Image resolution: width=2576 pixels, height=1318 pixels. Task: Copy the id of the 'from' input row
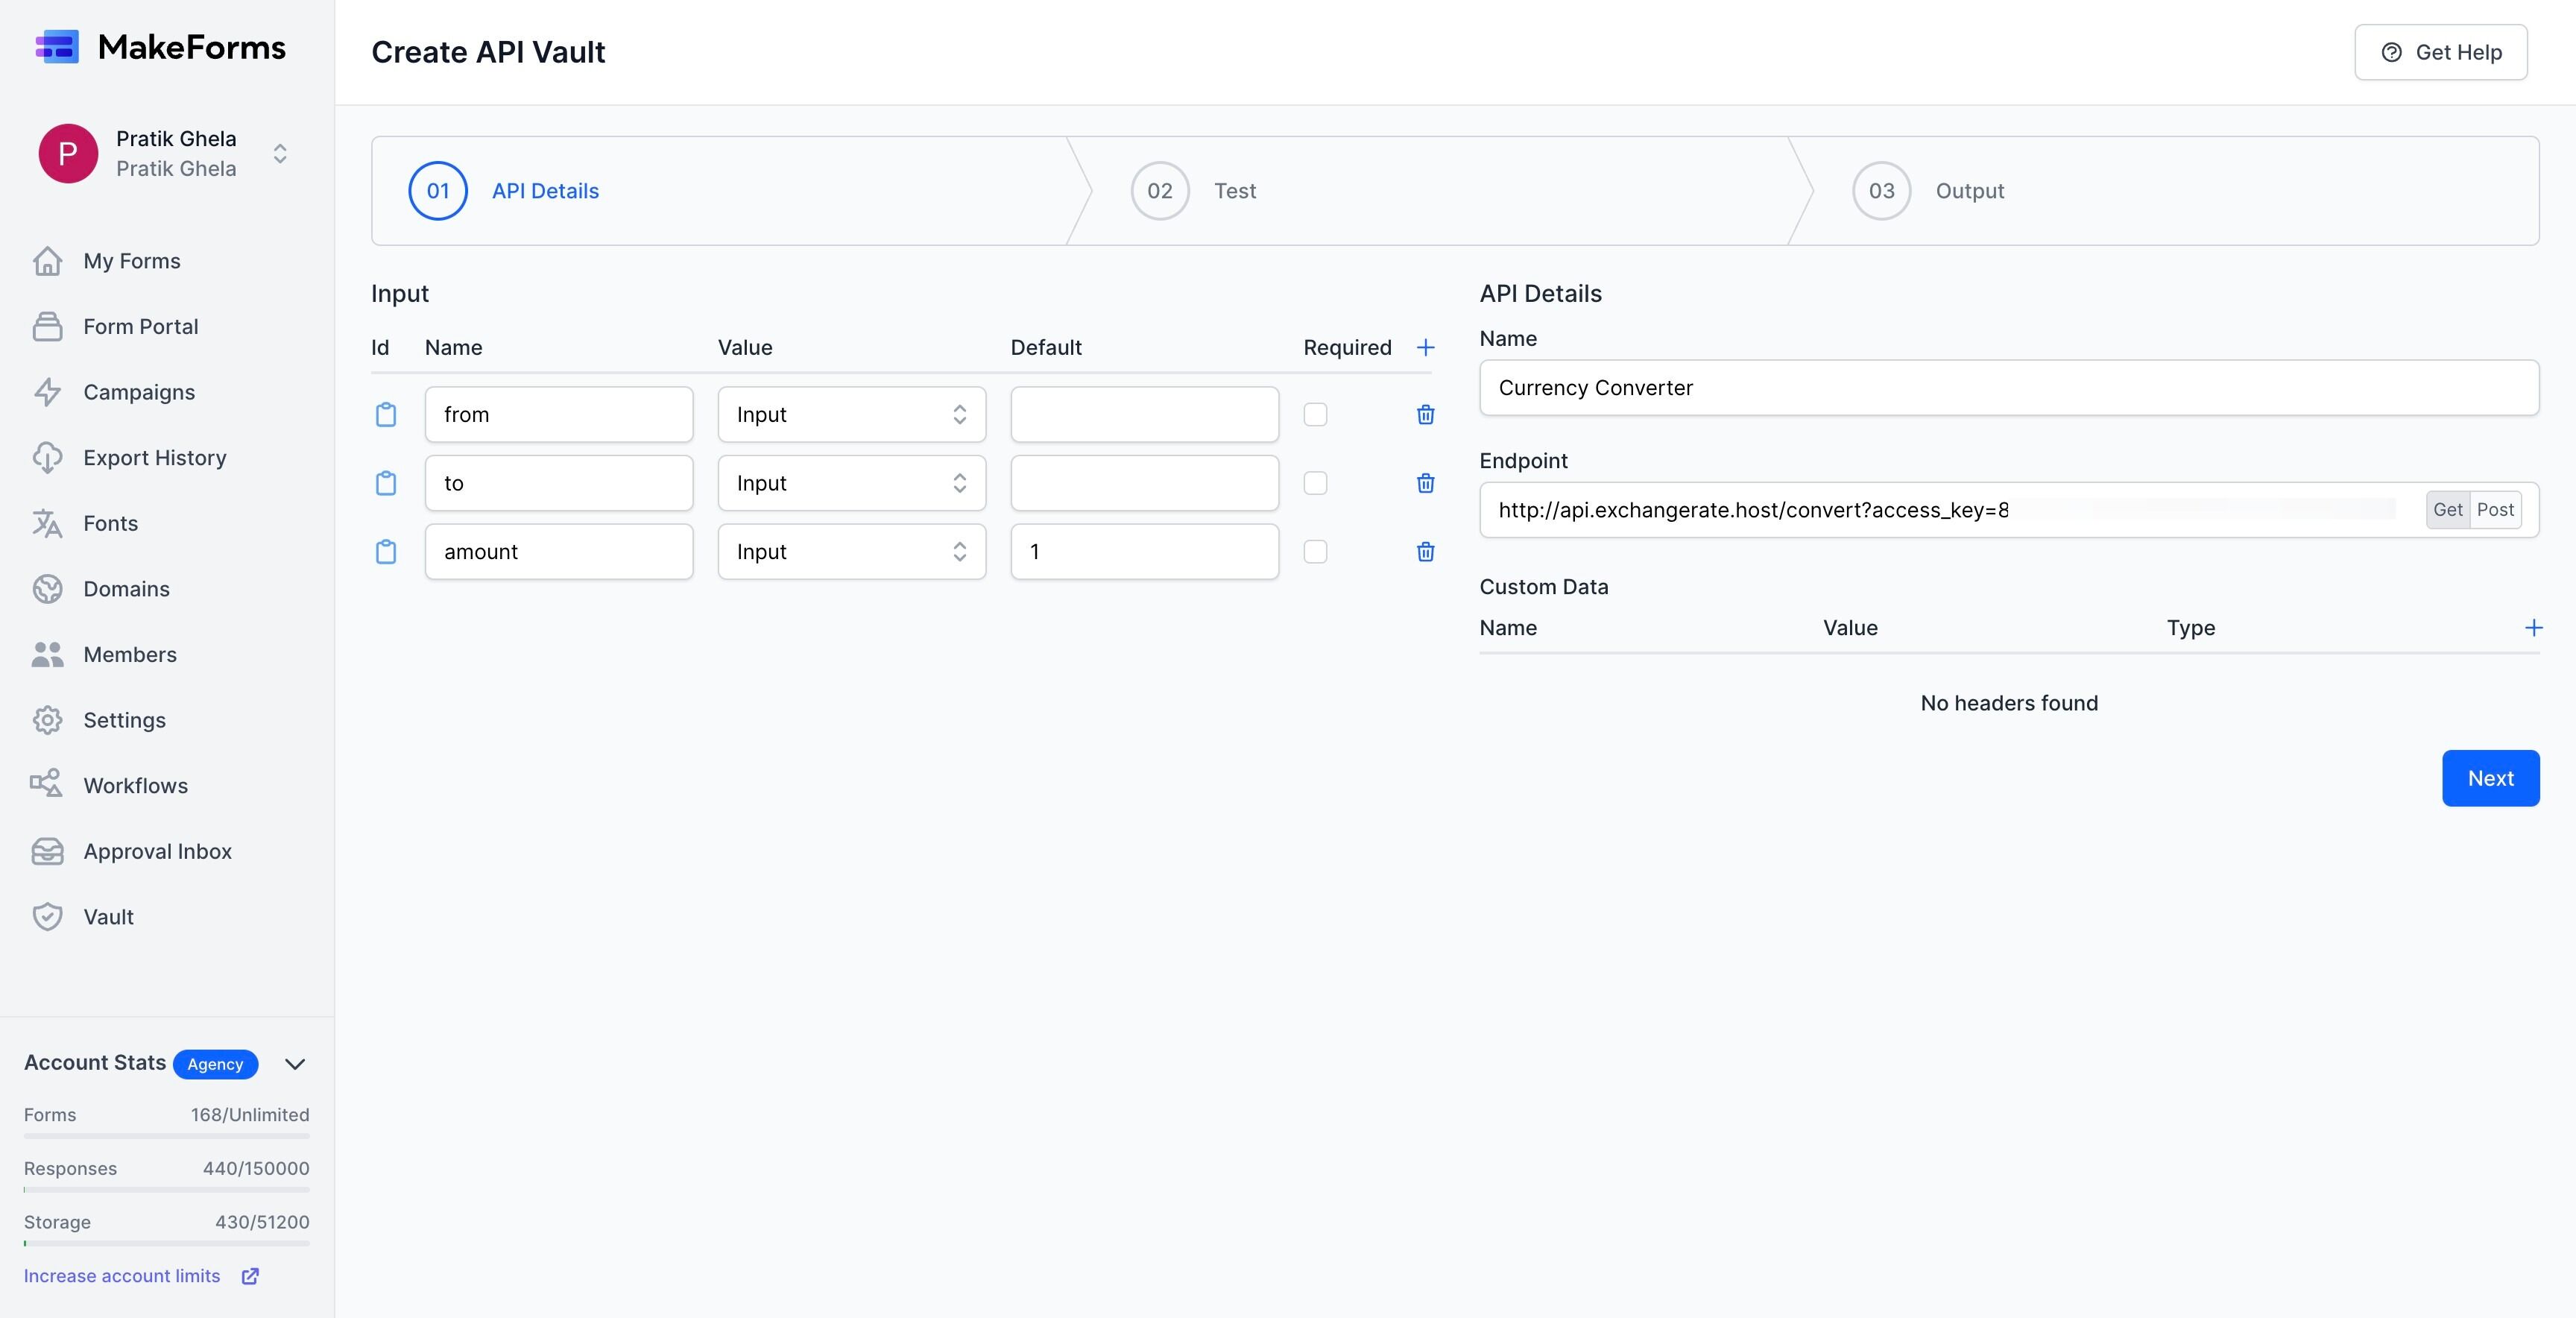386,414
